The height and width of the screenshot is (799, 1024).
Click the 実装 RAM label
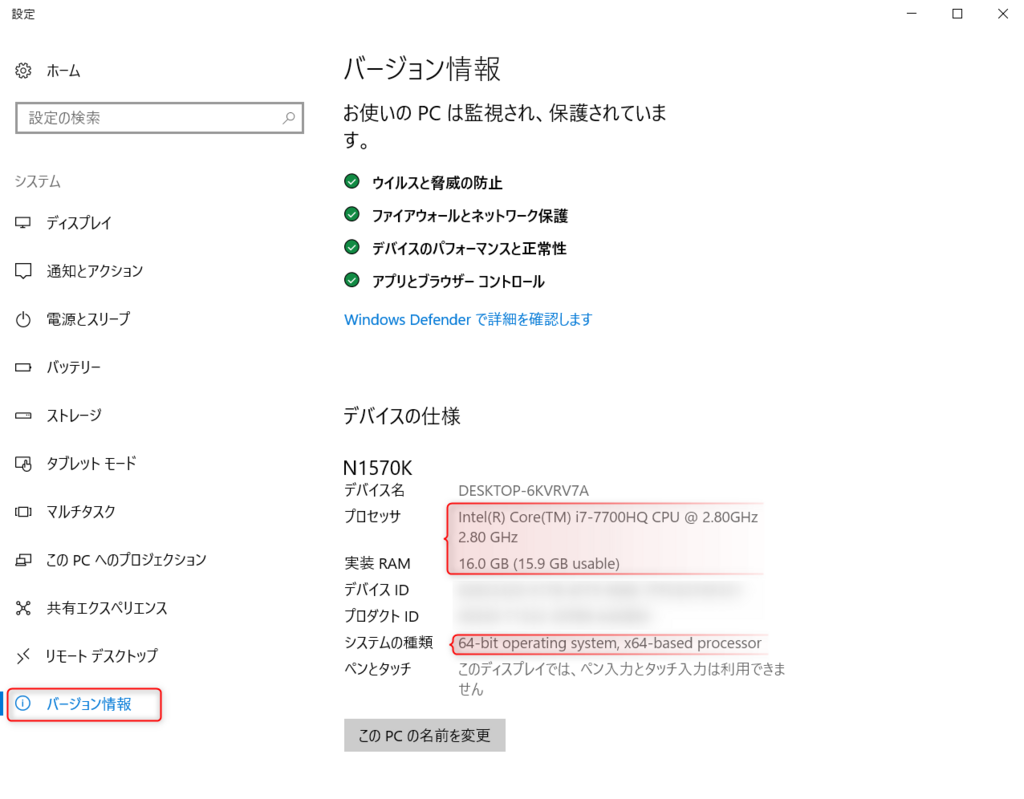377,563
